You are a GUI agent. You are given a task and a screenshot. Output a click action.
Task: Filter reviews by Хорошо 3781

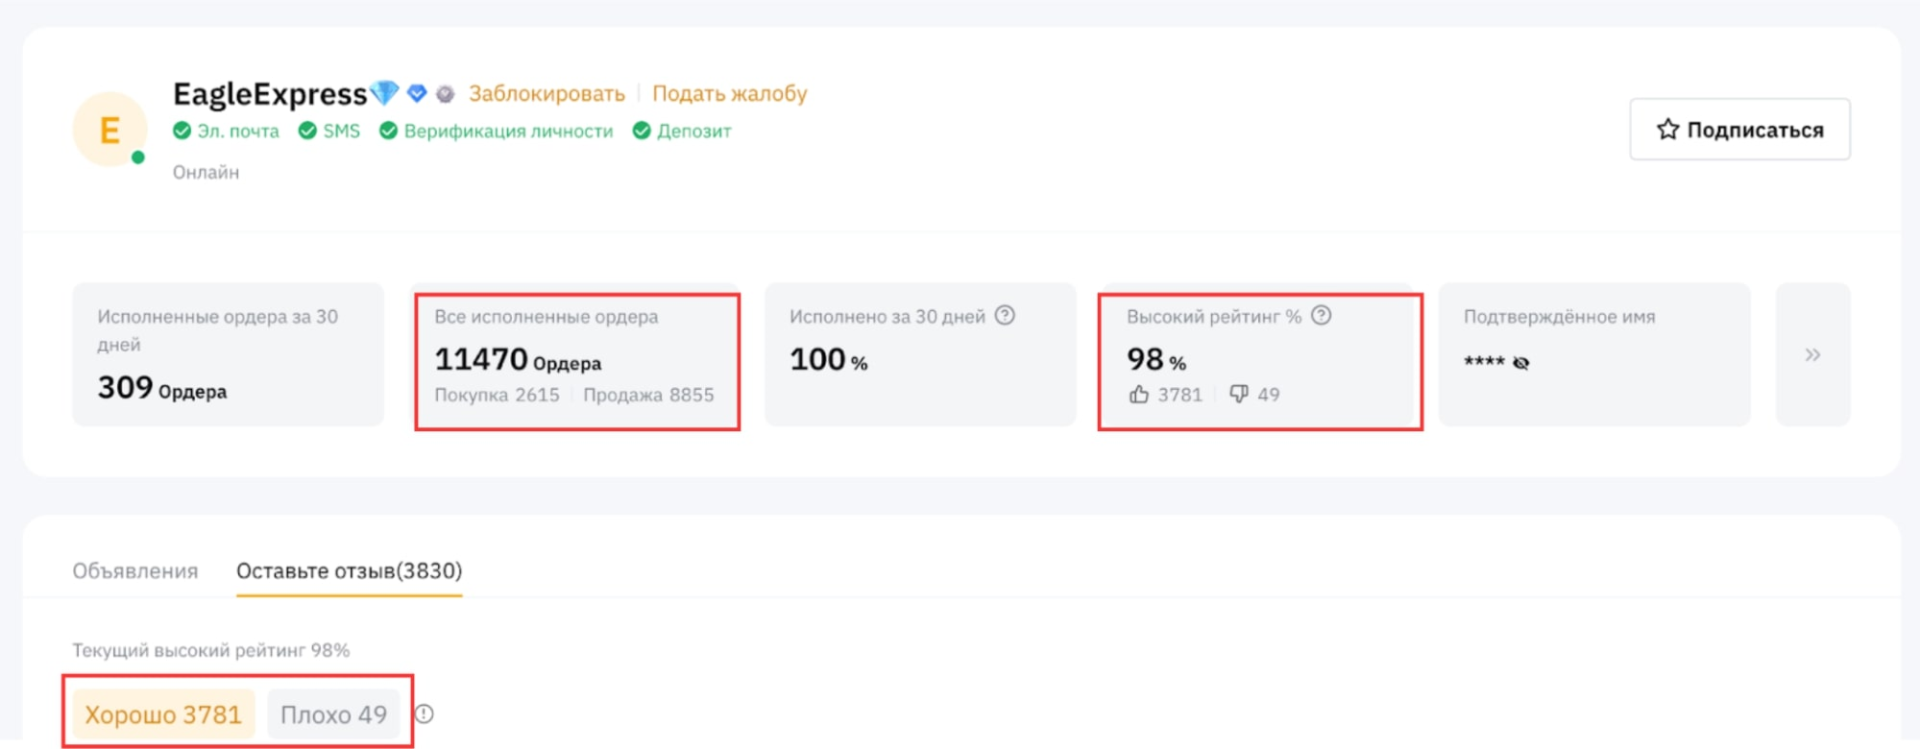pyautogui.click(x=163, y=714)
